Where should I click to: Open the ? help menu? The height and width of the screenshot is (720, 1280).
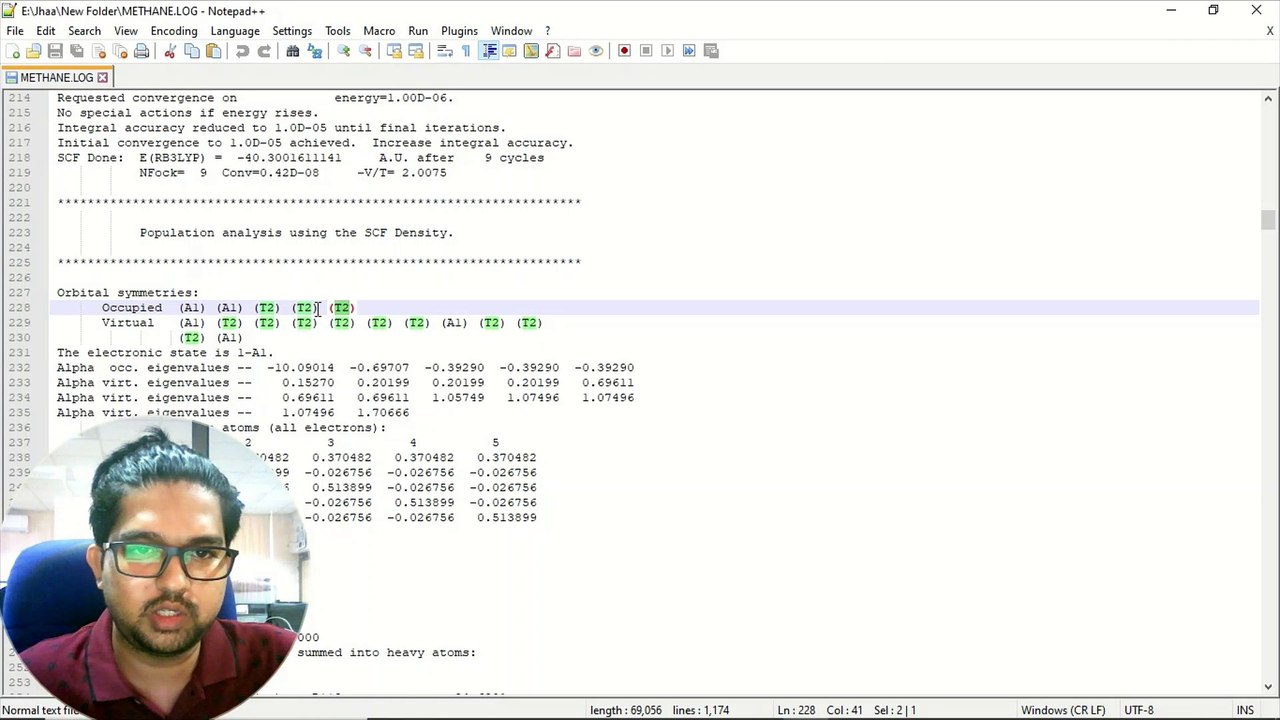coord(547,31)
